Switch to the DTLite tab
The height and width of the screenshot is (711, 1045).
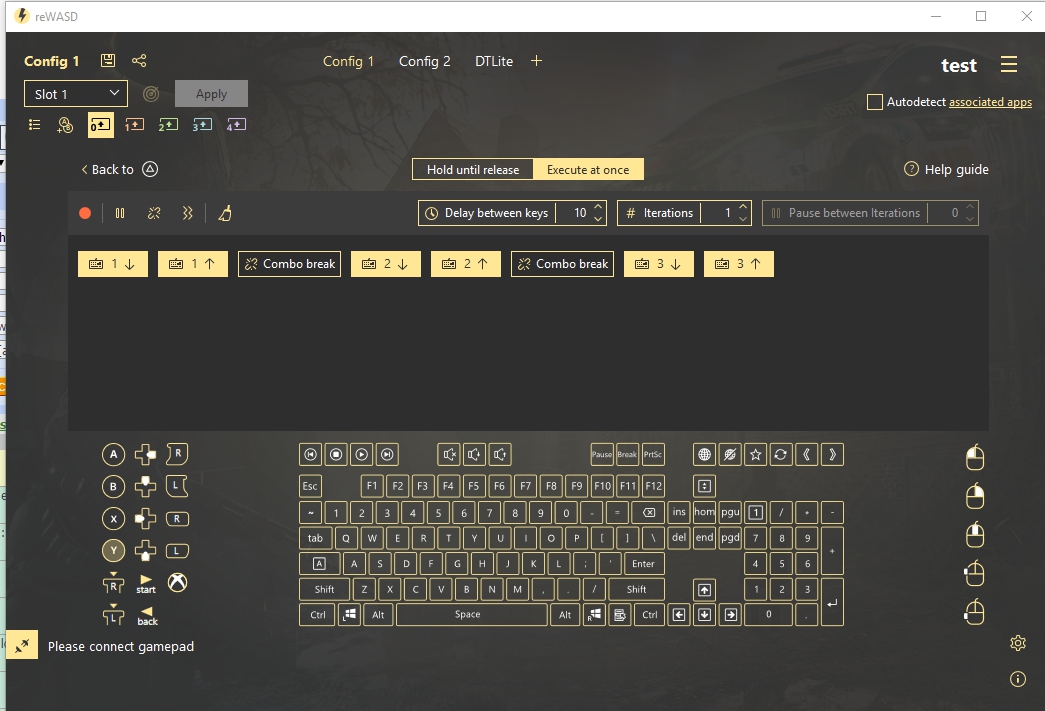(x=494, y=61)
